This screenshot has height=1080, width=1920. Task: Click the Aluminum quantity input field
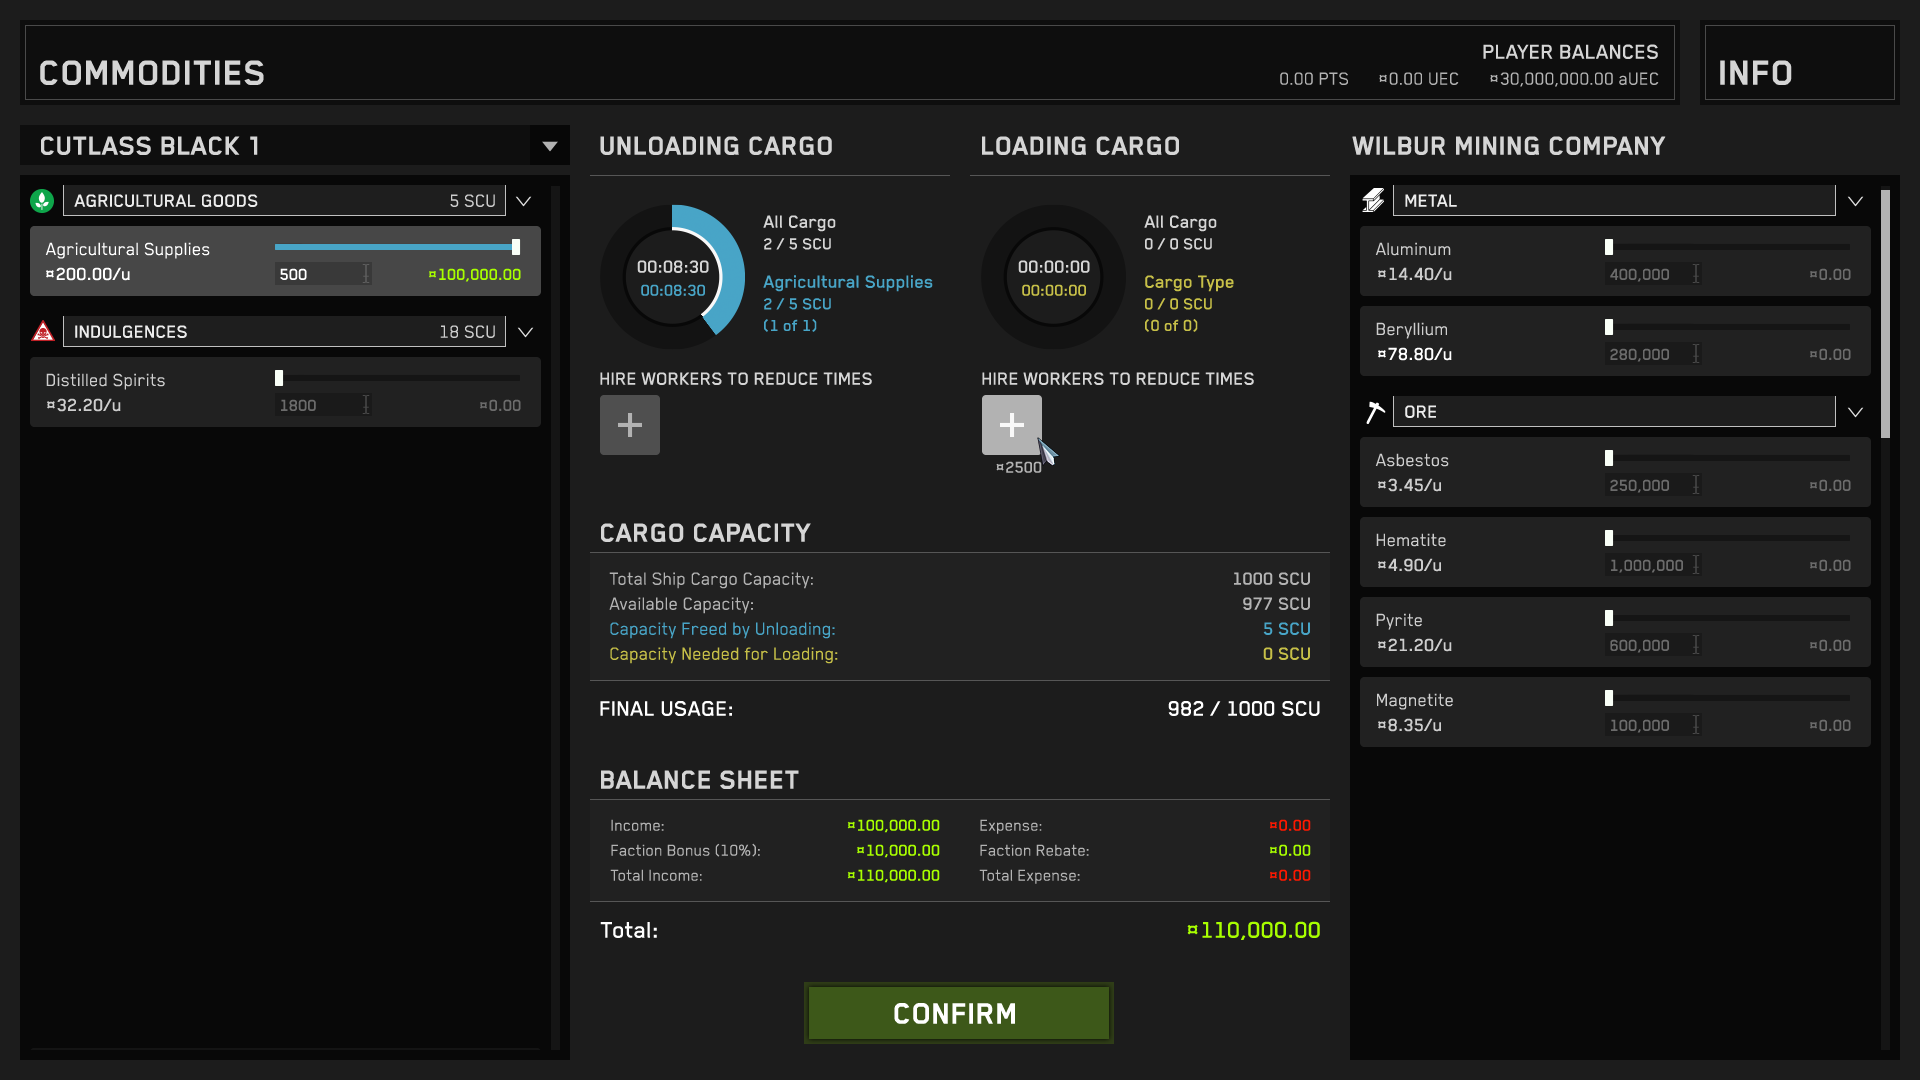(1647, 274)
